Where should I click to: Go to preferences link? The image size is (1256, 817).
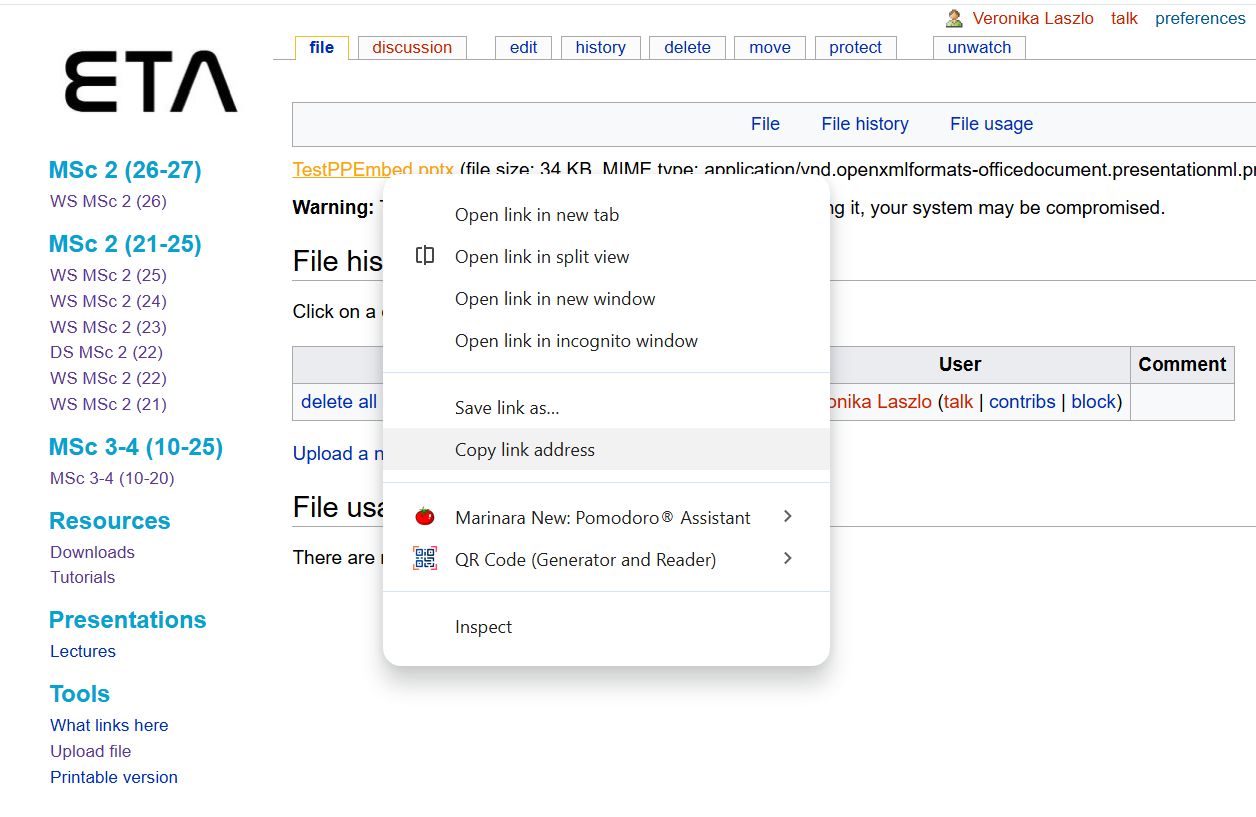pyautogui.click(x=1200, y=19)
